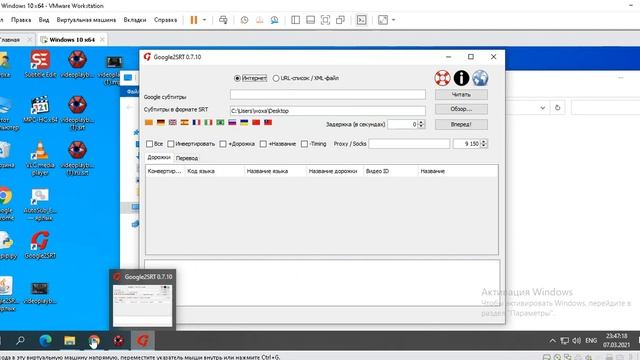Viewport: 640px width, 360px height.
Task: Open the MPC-HC x64 desktop icon
Action: [x=40, y=109]
